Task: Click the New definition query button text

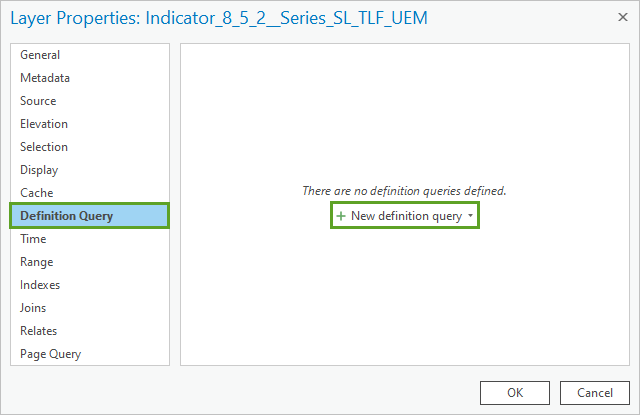Action: (406, 216)
